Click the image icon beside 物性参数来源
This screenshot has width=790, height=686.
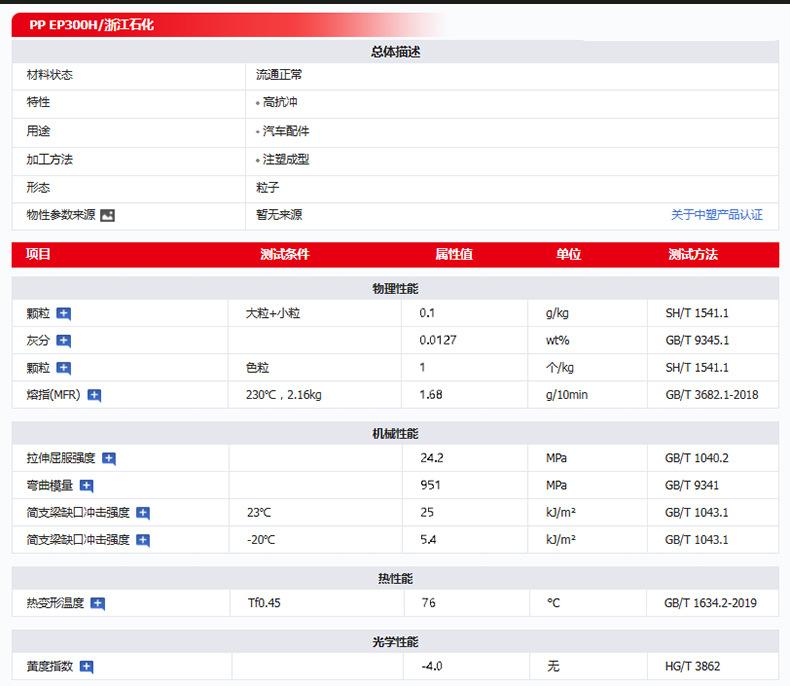107,216
